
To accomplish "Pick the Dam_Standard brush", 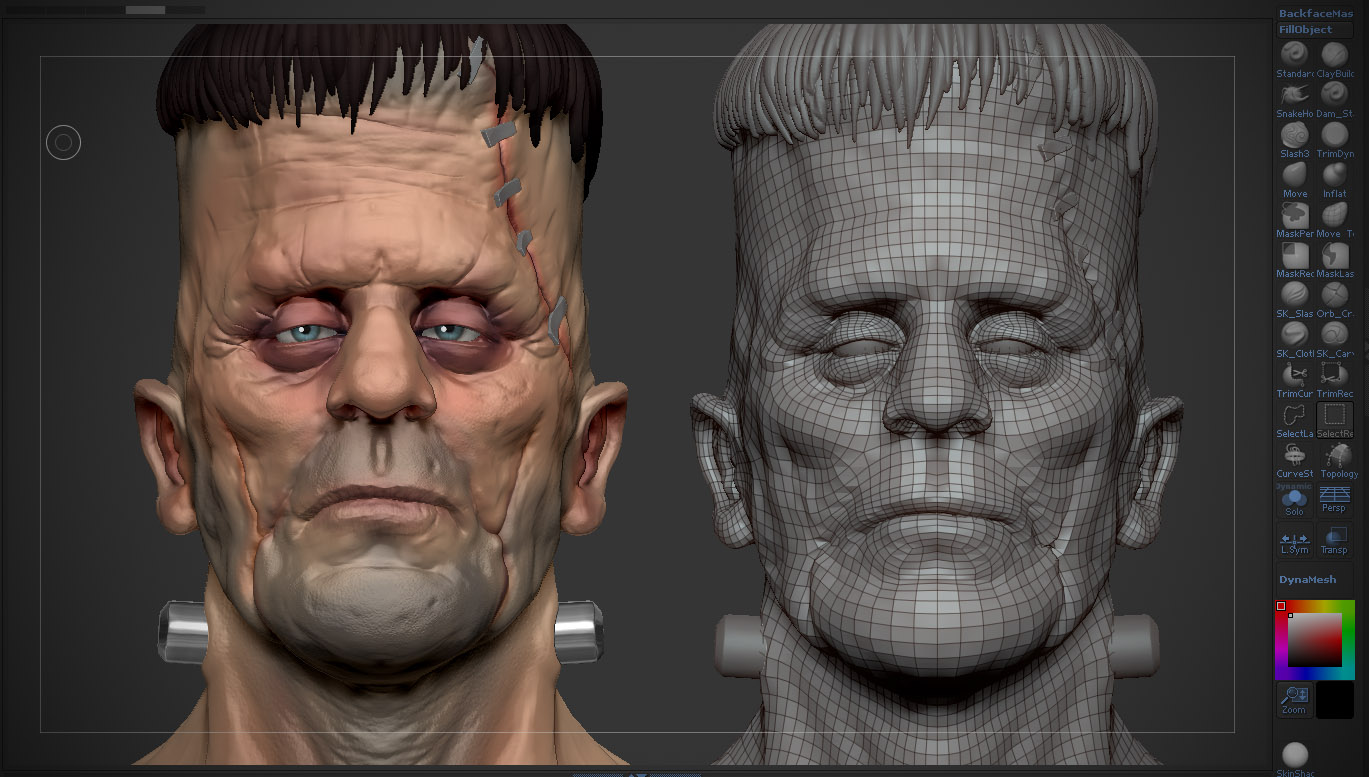I will (1335, 100).
